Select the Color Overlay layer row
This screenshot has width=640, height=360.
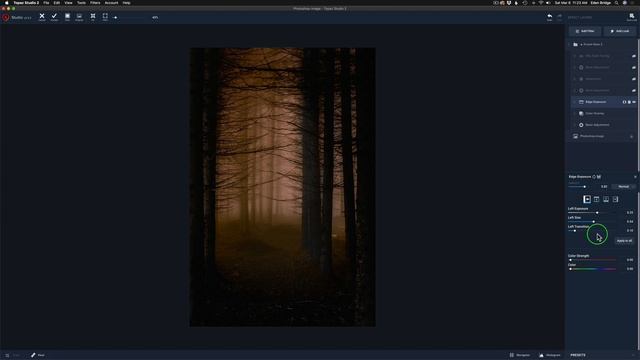coord(604,113)
